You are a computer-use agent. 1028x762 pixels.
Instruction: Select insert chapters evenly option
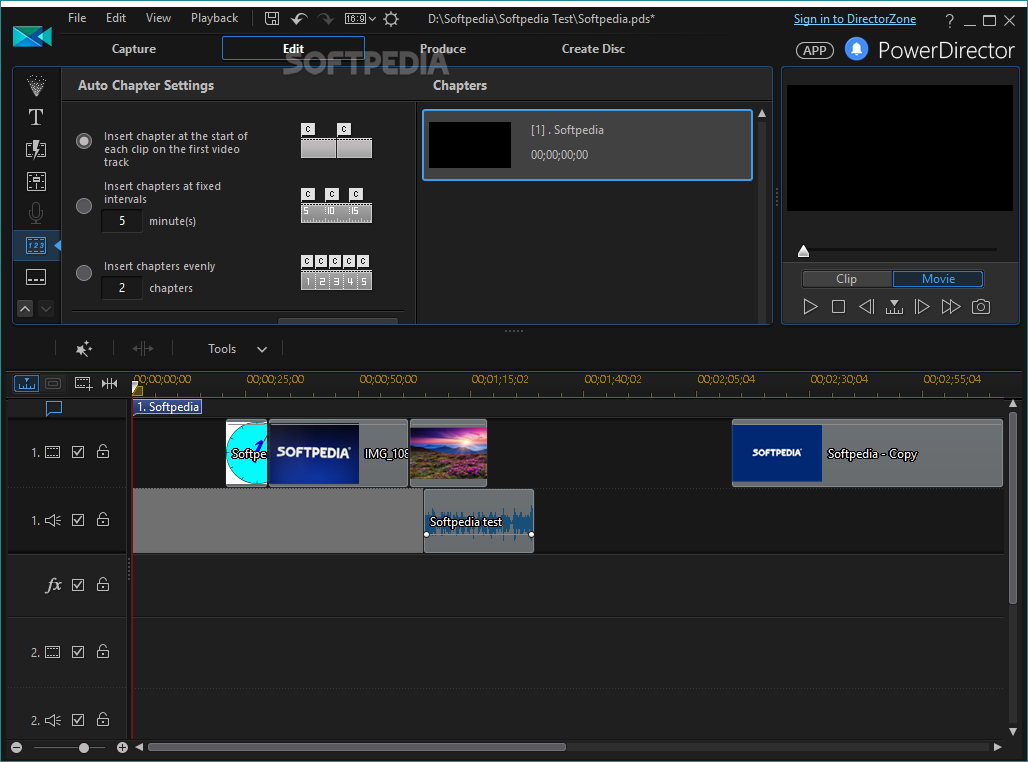point(84,273)
